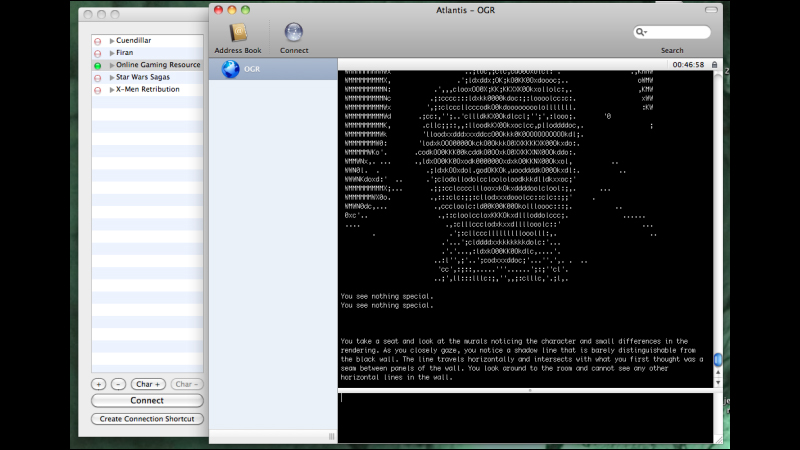Viewport: 800px width, 450px height.
Task: Select Online Gaming Resource in the list
Action: coord(158,65)
